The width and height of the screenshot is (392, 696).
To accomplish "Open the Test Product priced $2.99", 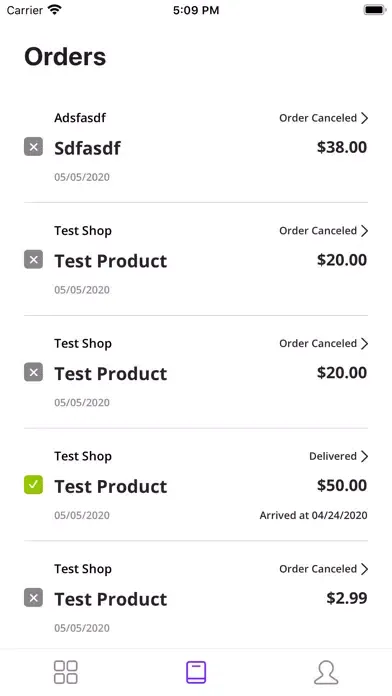I will 111,599.
